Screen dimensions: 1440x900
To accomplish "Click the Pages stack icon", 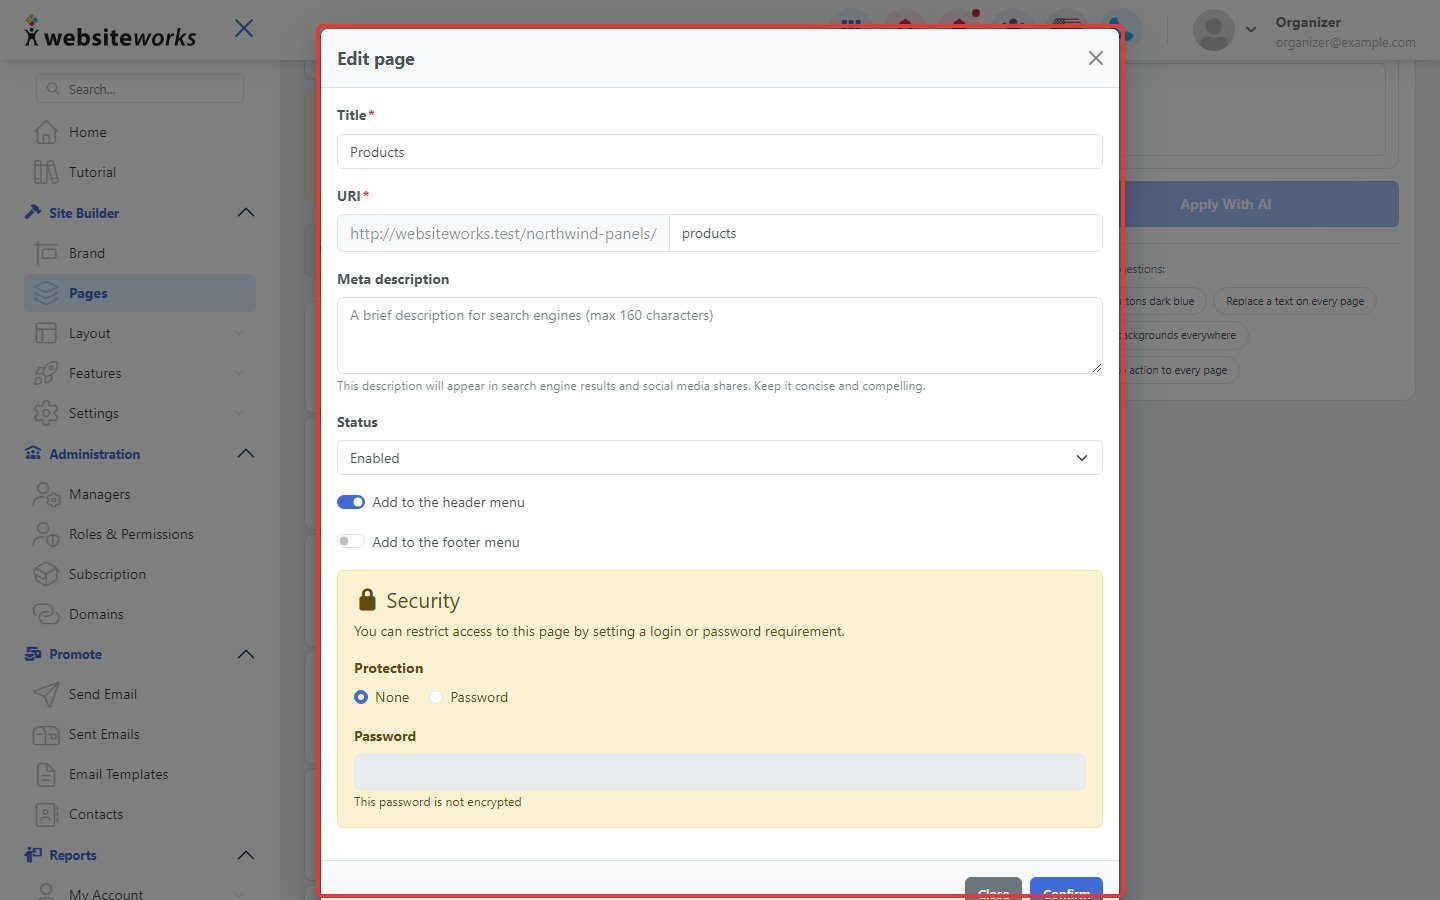I will 45,293.
